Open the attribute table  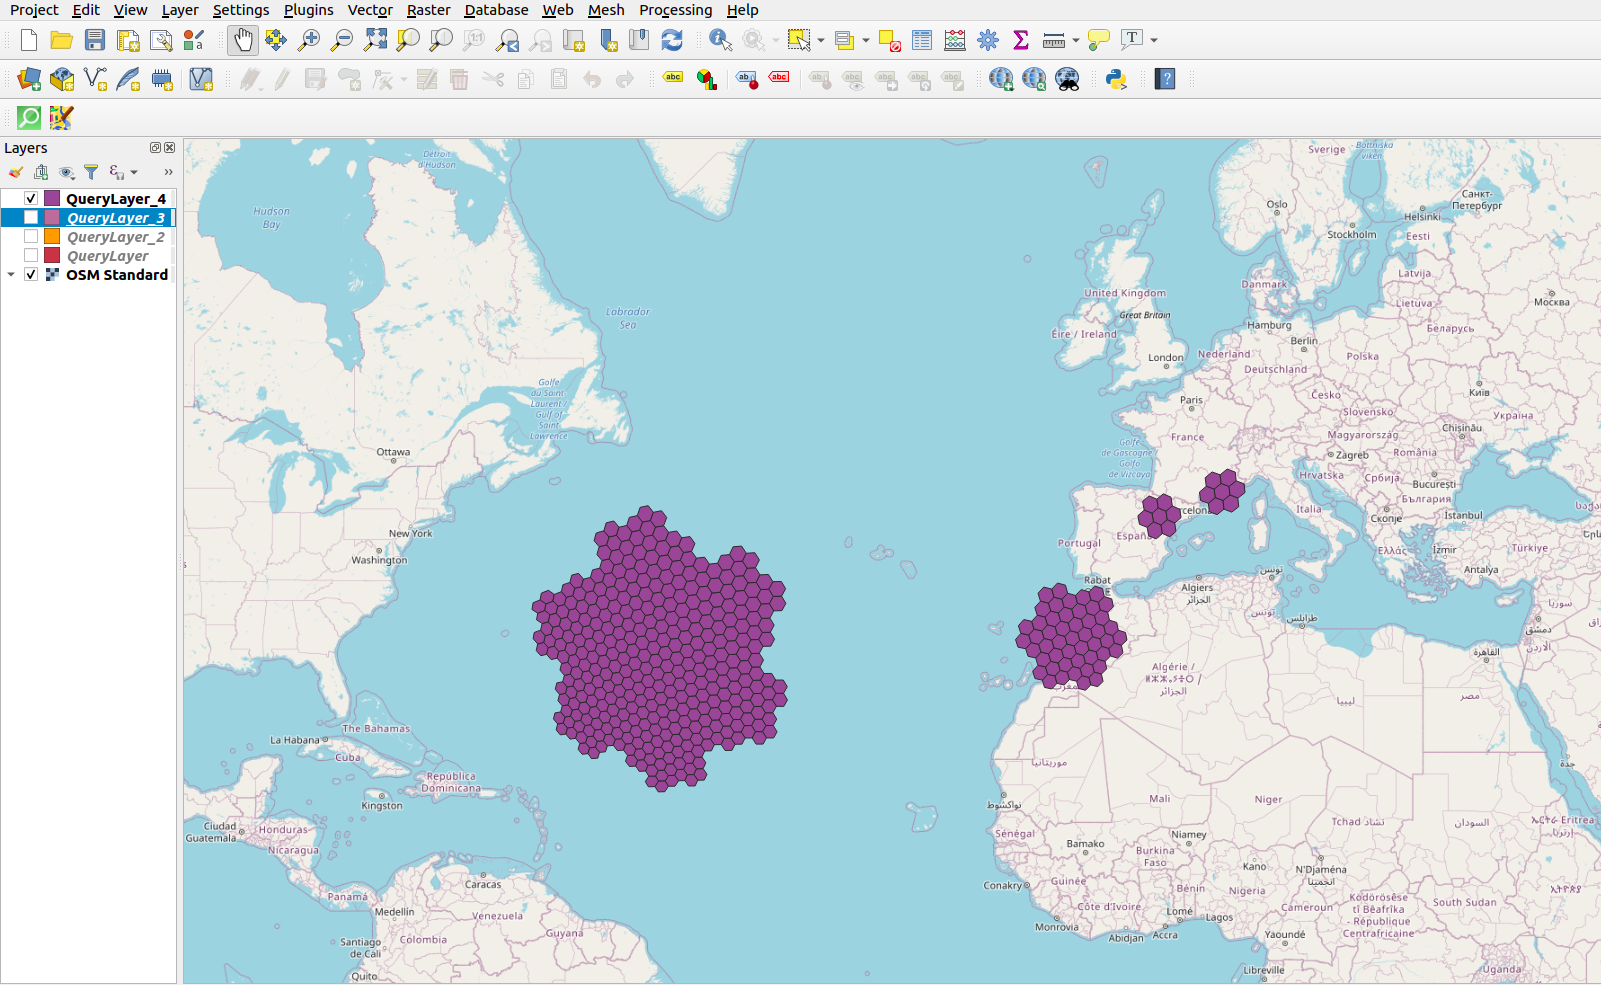tap(922, 40)
